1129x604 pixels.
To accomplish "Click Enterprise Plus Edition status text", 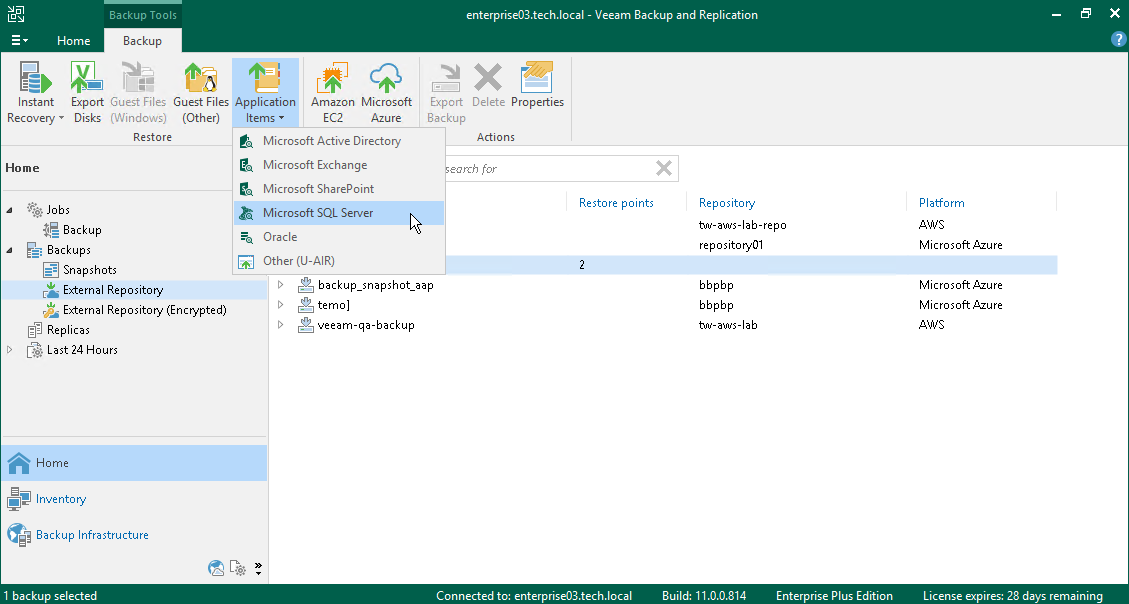I will [x=834, y=596].
